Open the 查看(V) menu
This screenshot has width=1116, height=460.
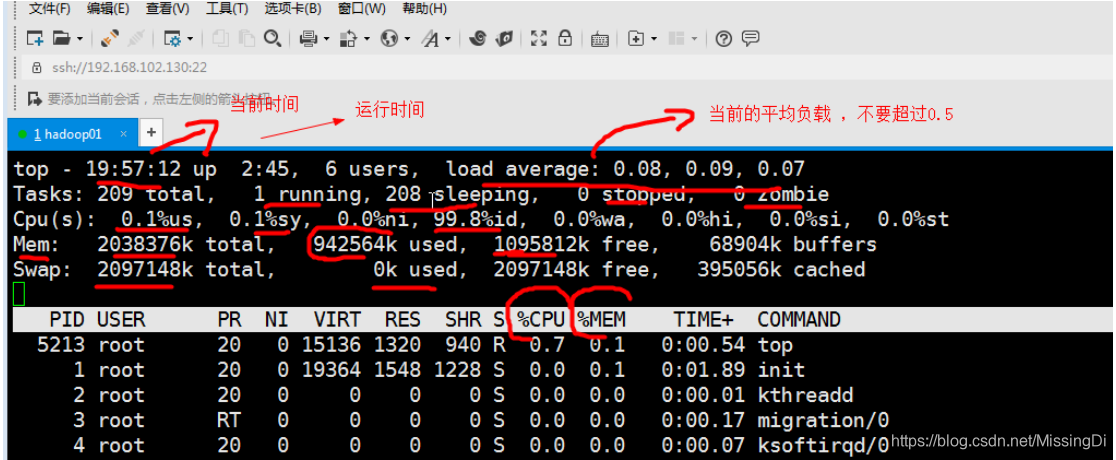coord(168,9)
